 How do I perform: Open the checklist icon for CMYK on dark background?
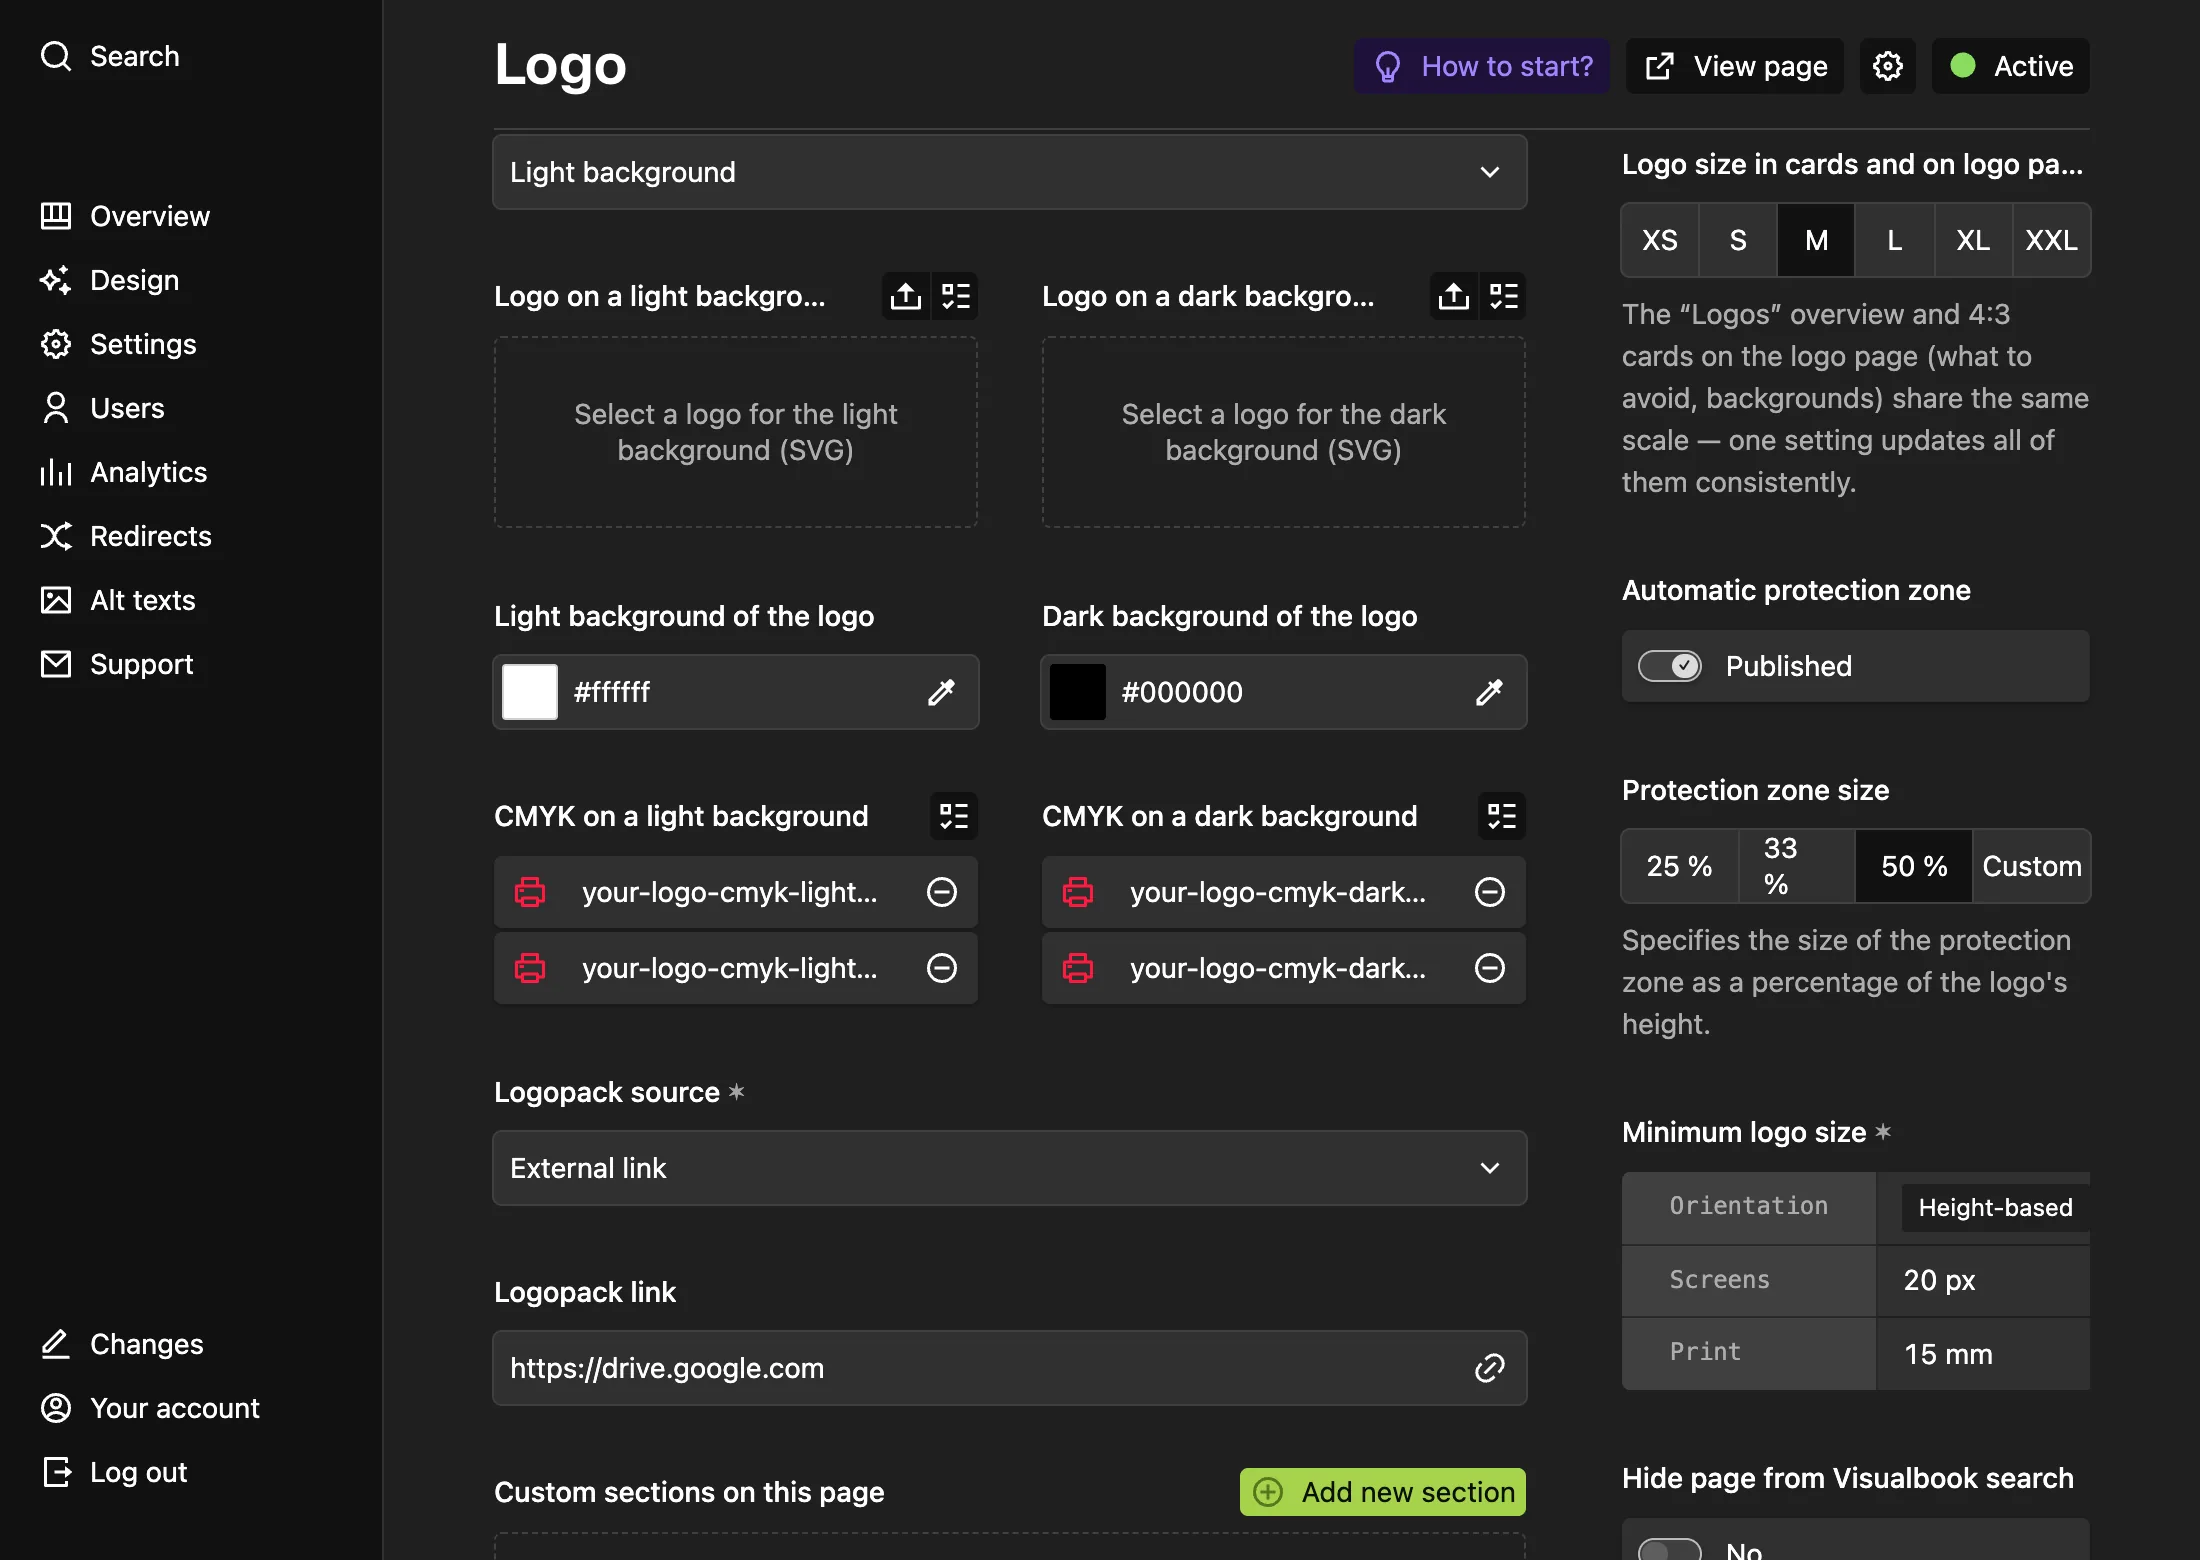coord(1502,816)
